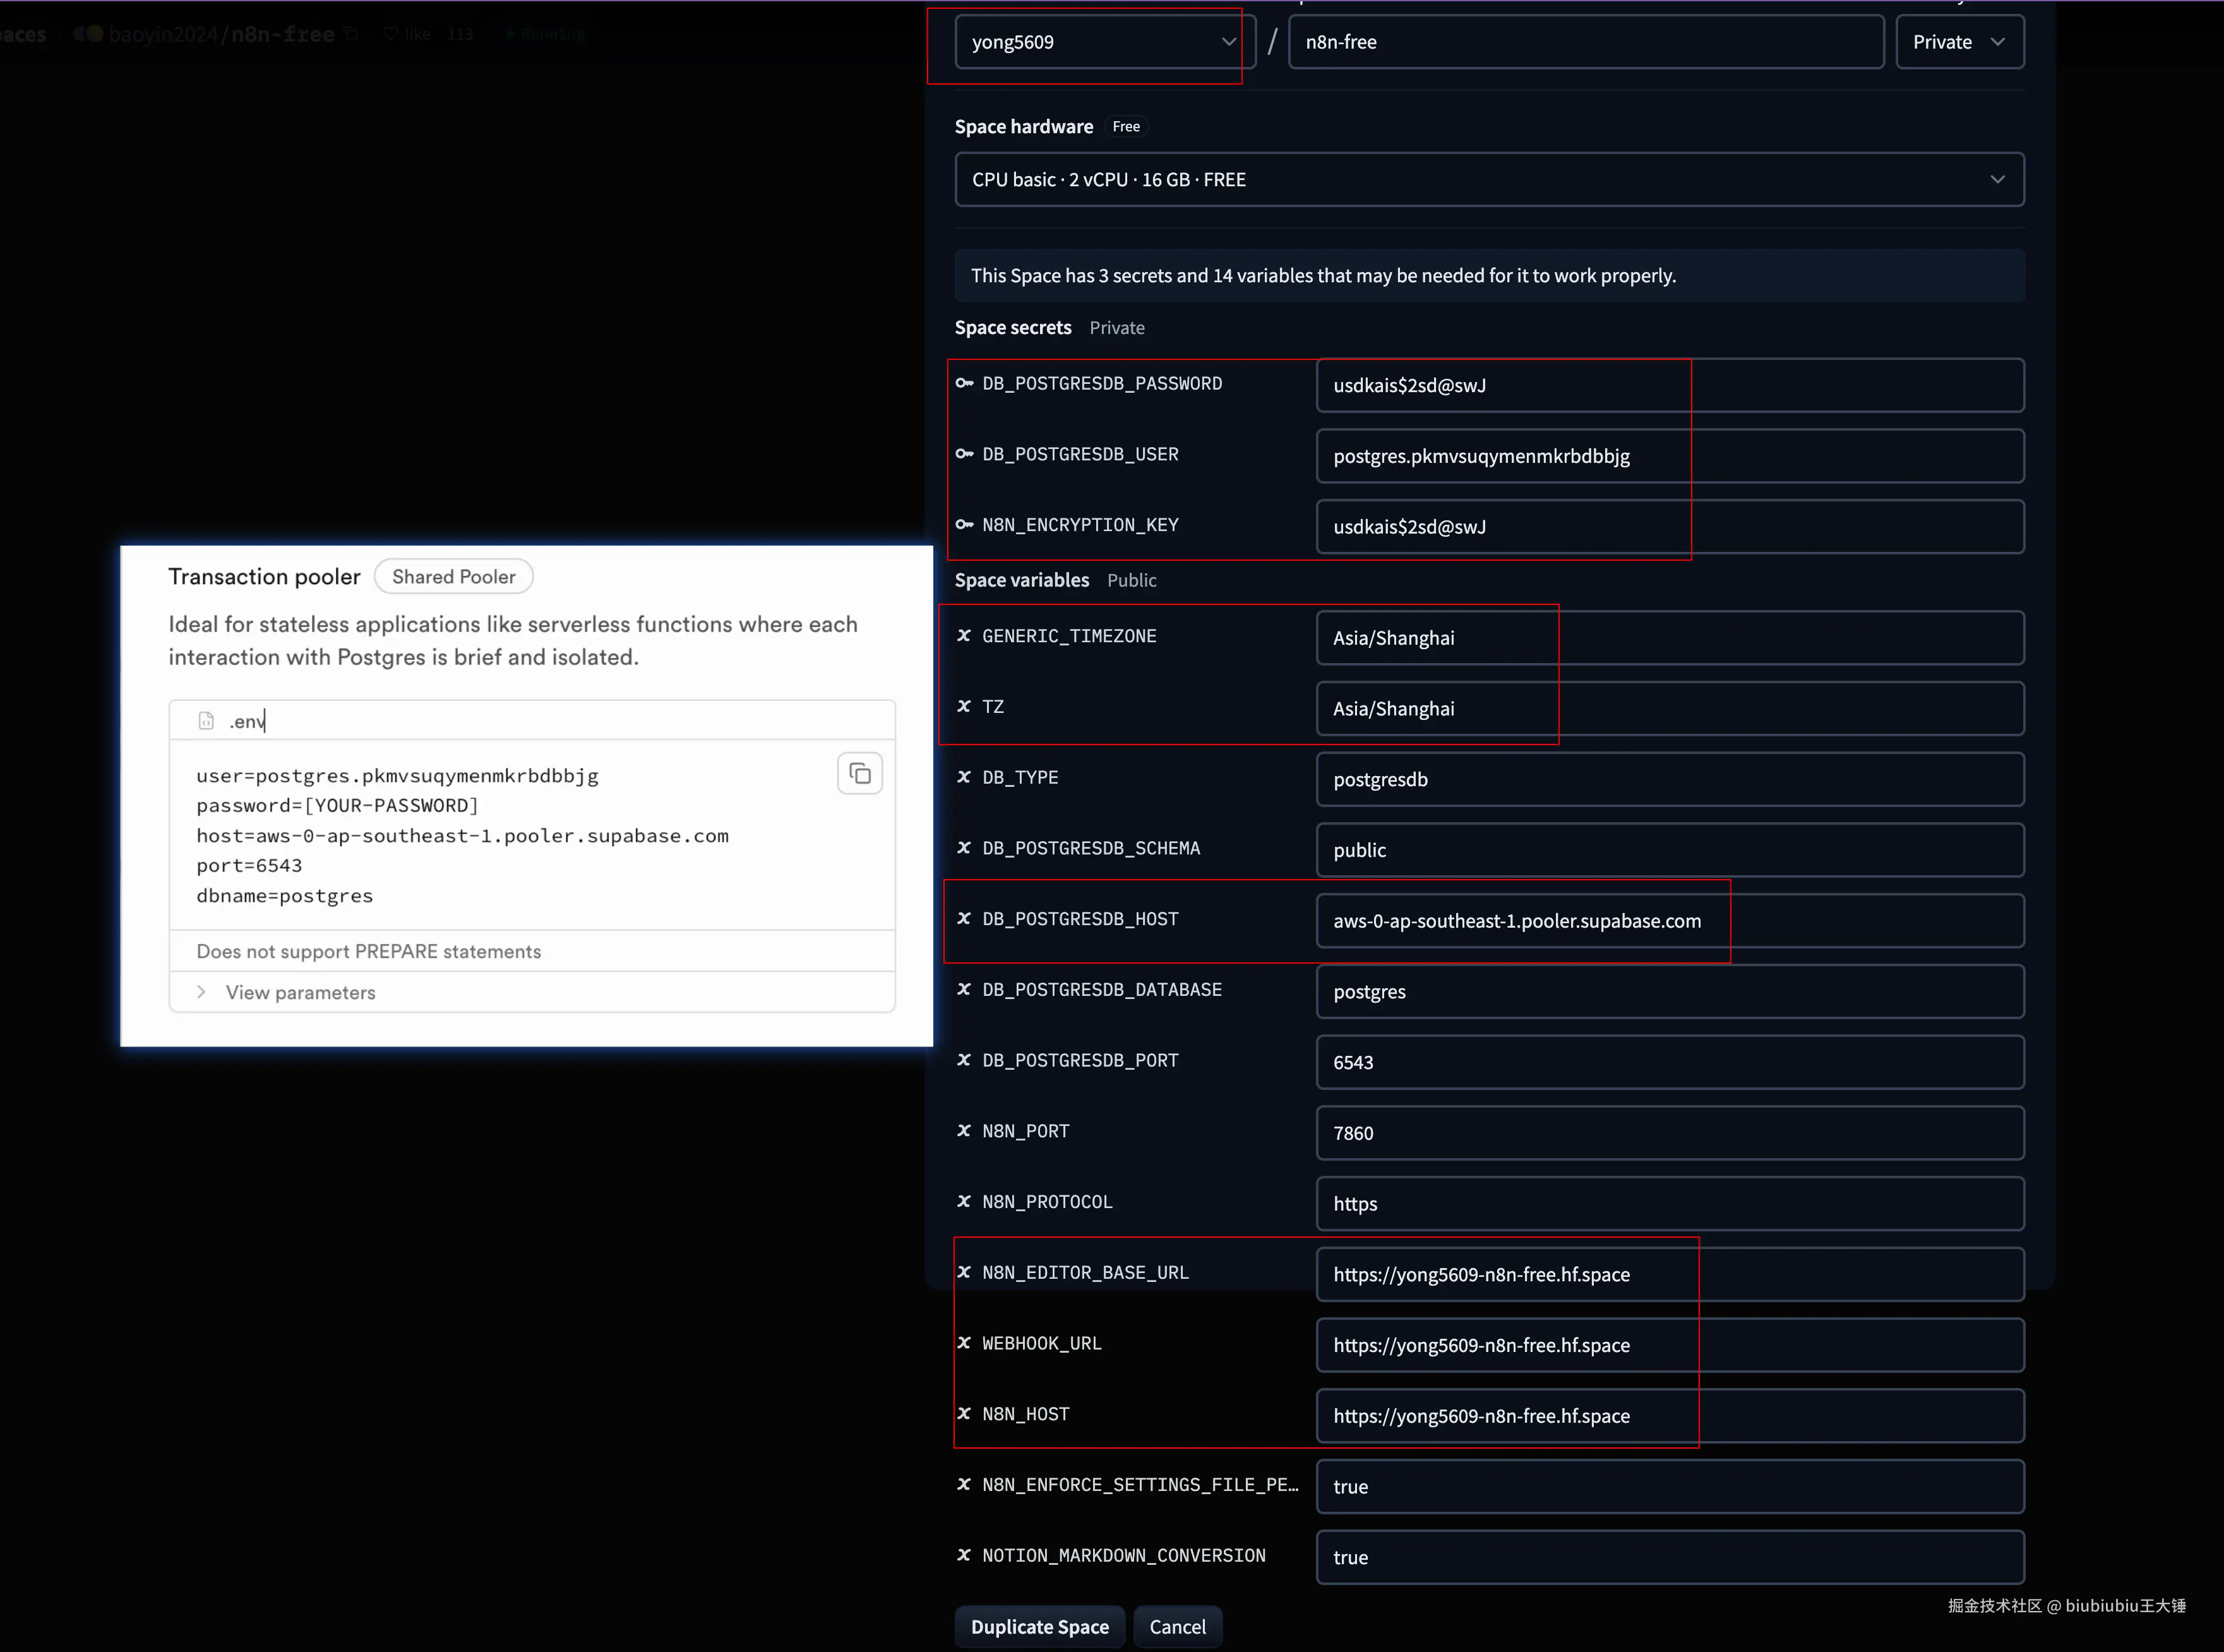Click variable icon beside WEBHOOK_URL

click(x=964, y=1342)
